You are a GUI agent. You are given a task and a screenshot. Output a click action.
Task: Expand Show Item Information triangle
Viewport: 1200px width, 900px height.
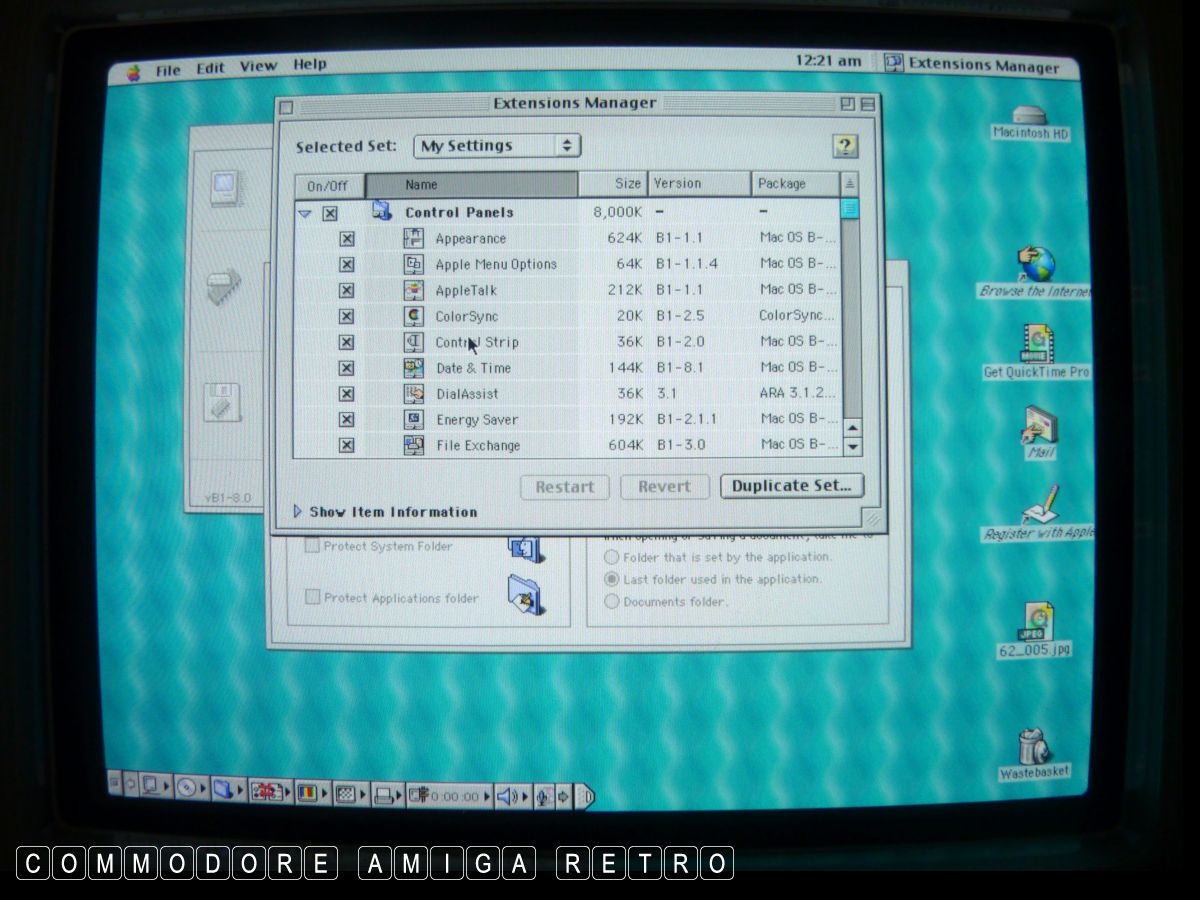[297, 512]
